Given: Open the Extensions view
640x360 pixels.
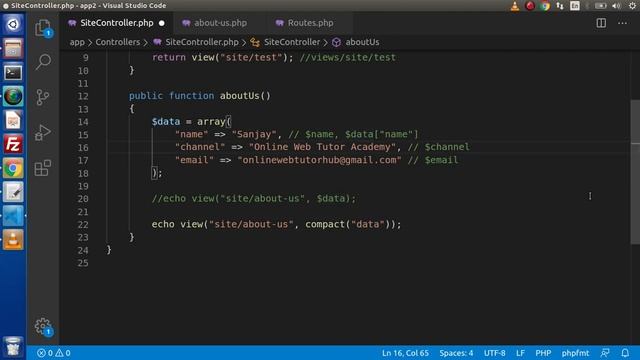Looking at the screenshot, I should (x=43, y=168).
